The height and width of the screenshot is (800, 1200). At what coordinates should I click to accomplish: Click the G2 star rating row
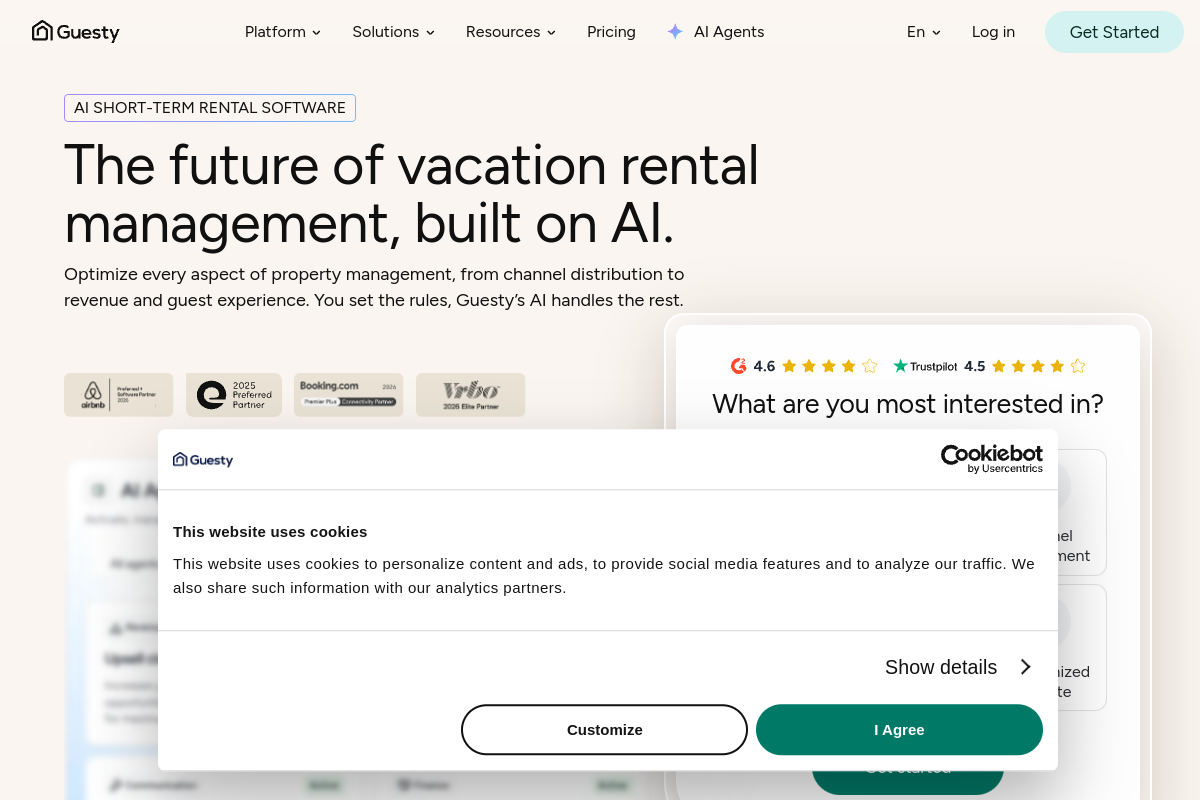coord(829,366)
